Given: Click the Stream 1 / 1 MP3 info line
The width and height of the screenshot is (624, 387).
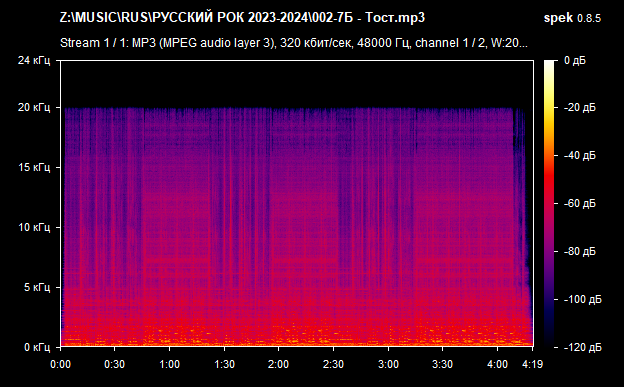Looking at the screenshot, I should tap(294, 43).
